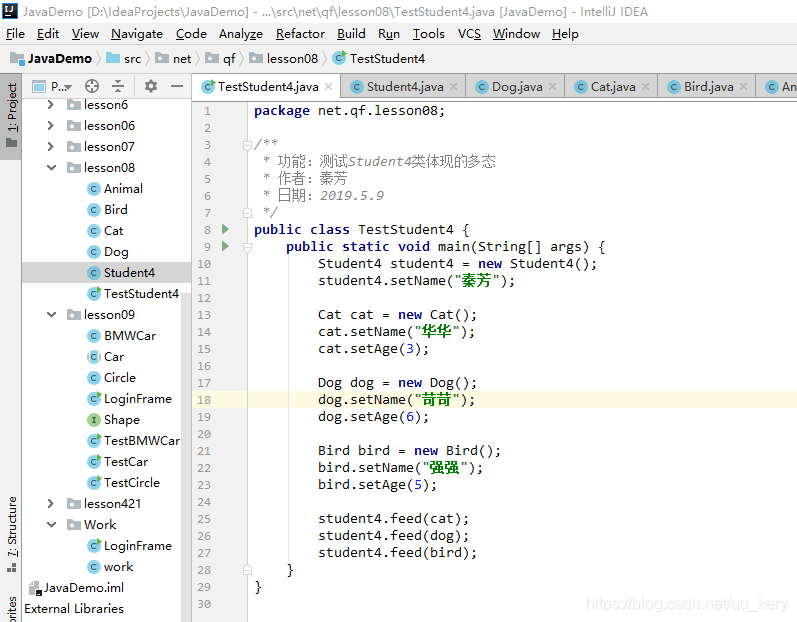Click JavaDemo in the breadcrumb bar
The image size is (797, 622).
tap(51, 59)
